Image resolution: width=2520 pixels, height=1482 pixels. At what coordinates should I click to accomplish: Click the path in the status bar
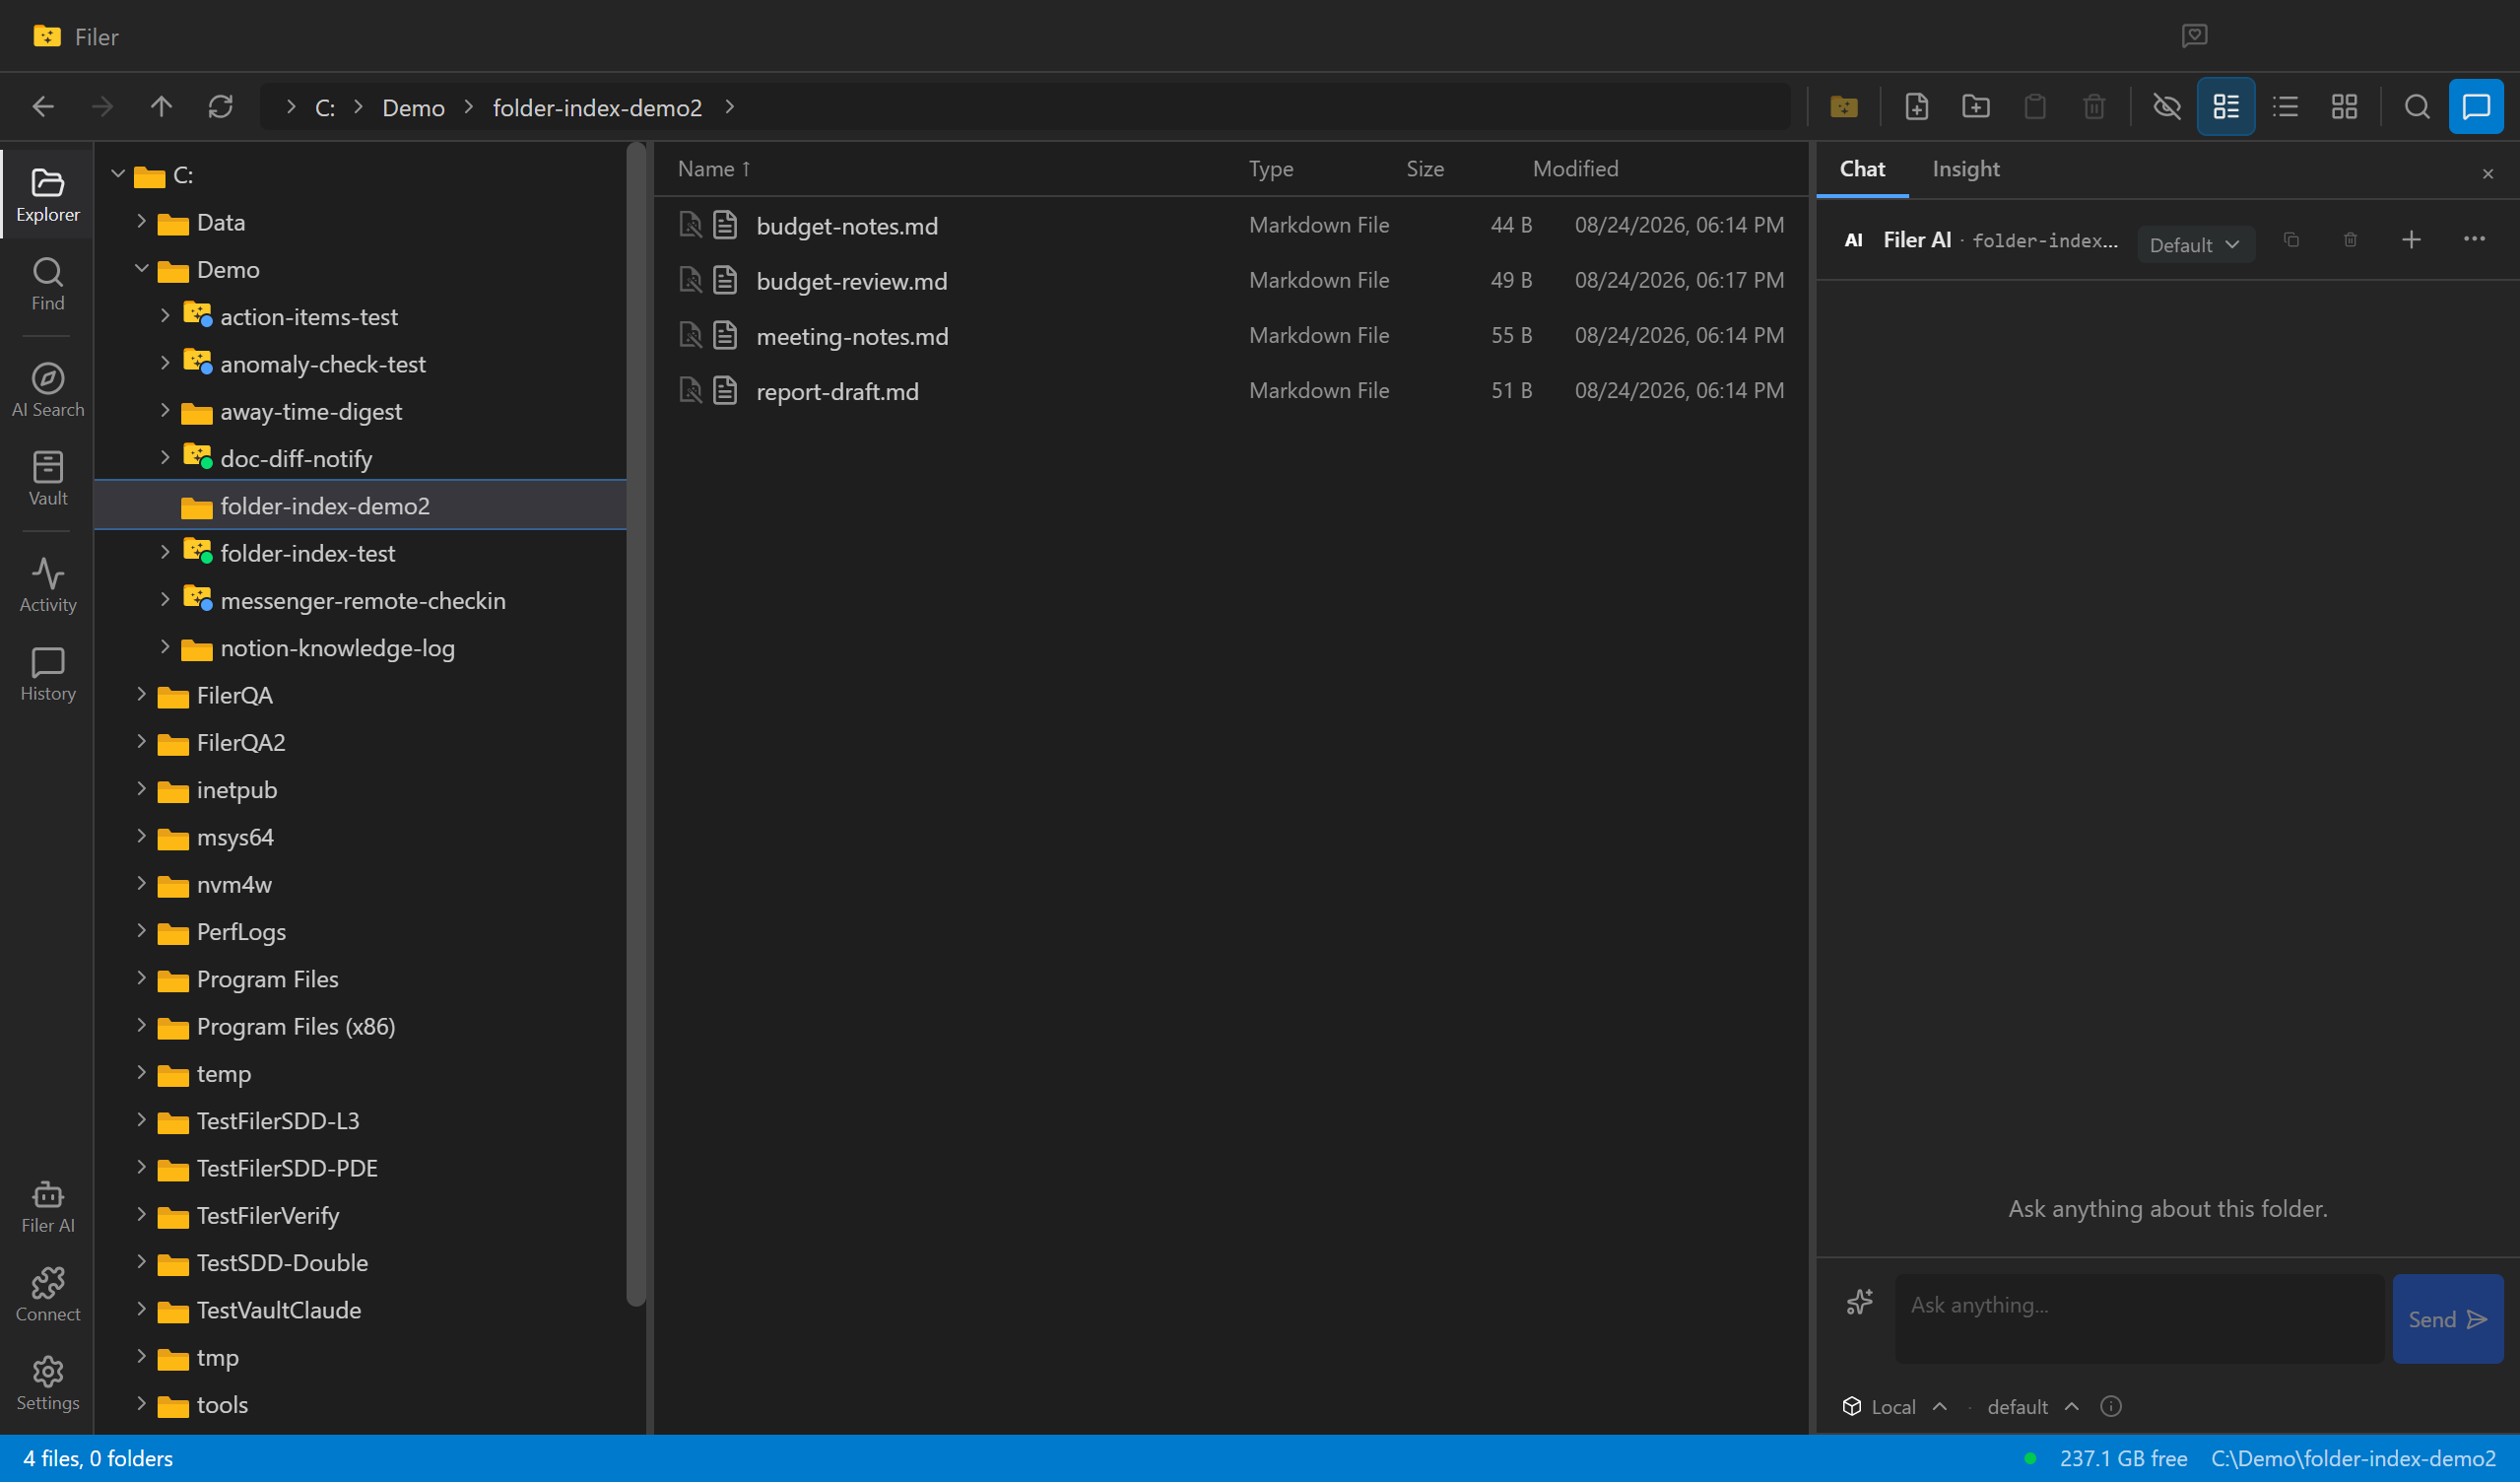[x=2353, y=1458]
